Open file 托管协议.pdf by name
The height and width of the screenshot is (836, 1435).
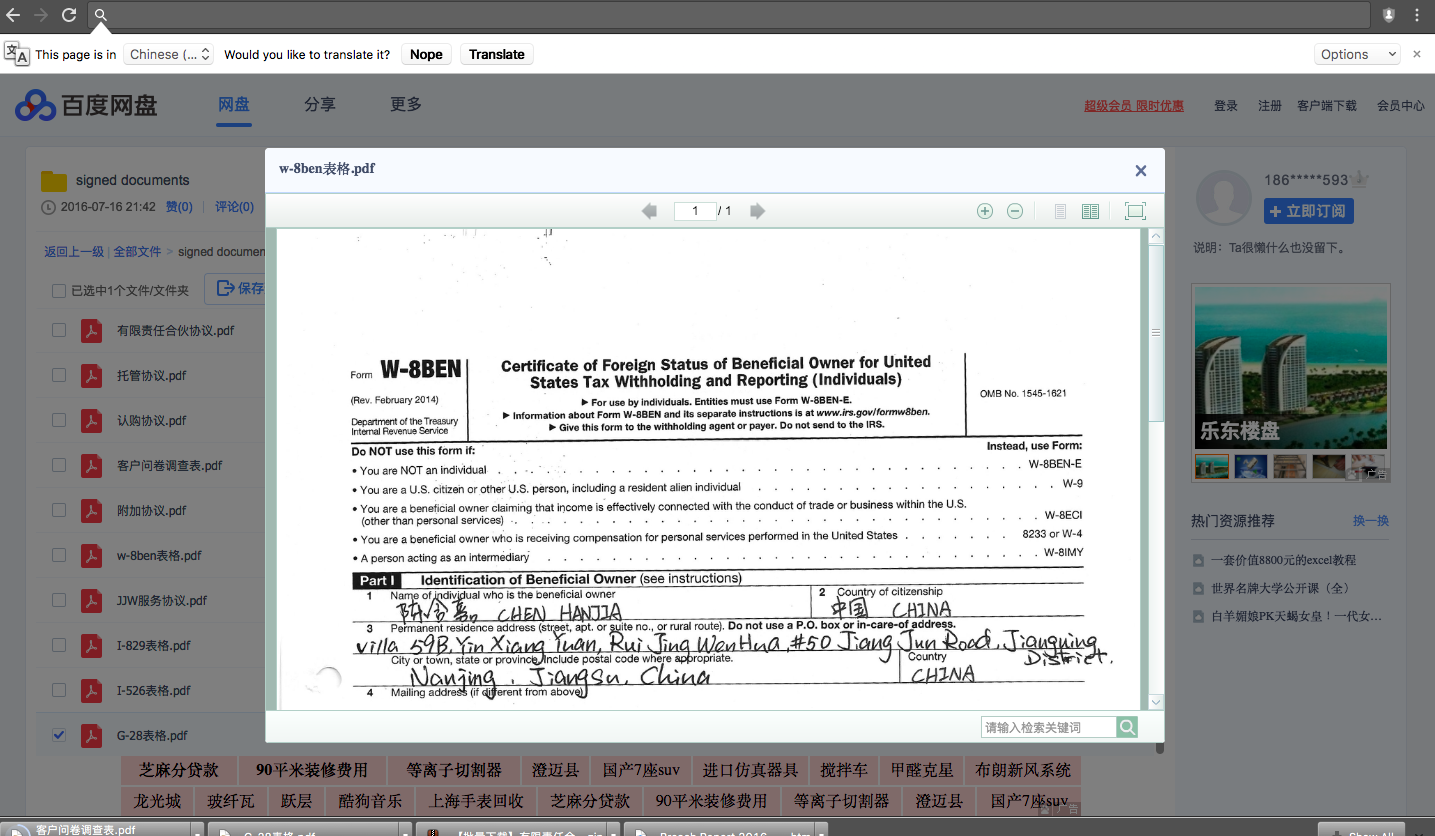[152, 376]
